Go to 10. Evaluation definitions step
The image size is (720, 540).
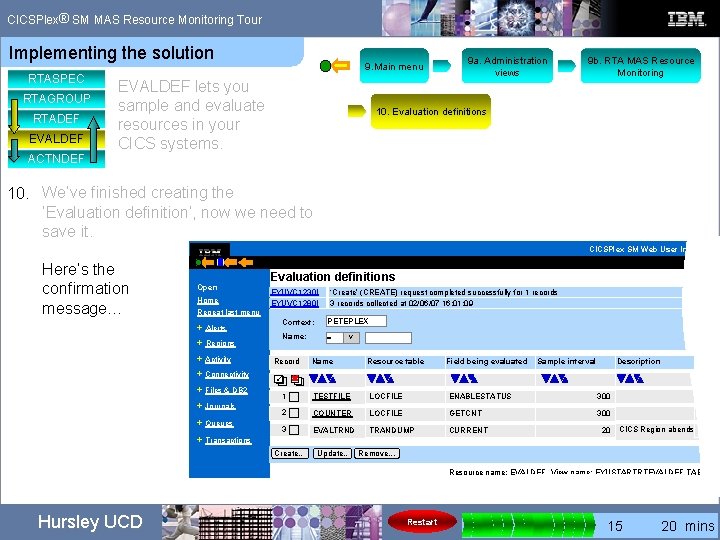[431, 111]
